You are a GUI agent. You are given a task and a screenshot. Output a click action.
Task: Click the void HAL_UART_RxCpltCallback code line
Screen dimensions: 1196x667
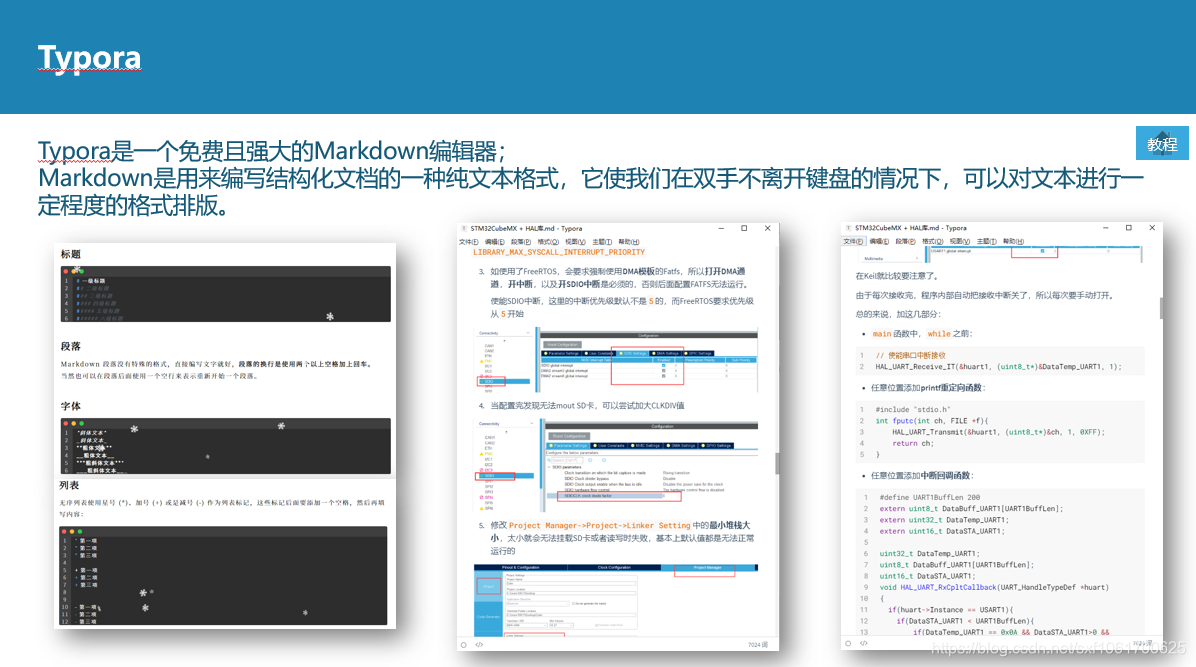pos(994,587)
